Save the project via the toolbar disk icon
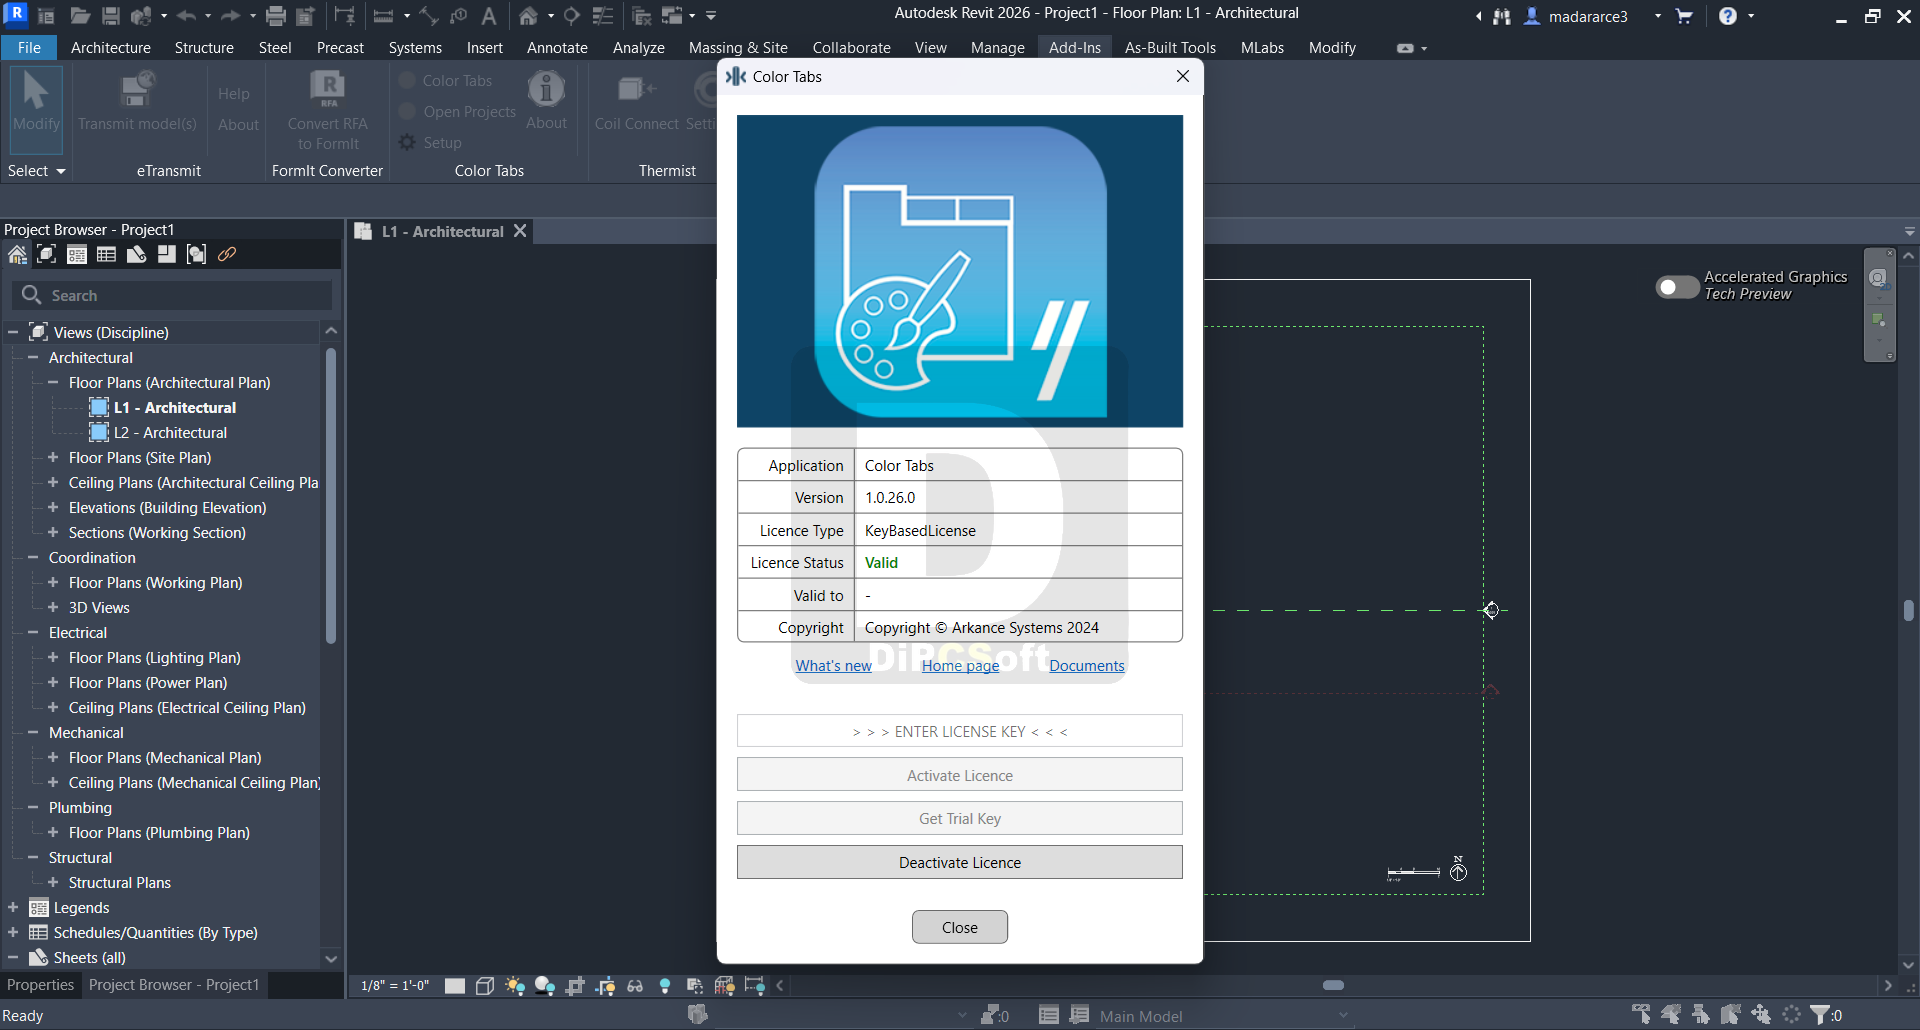 [111, 16]
